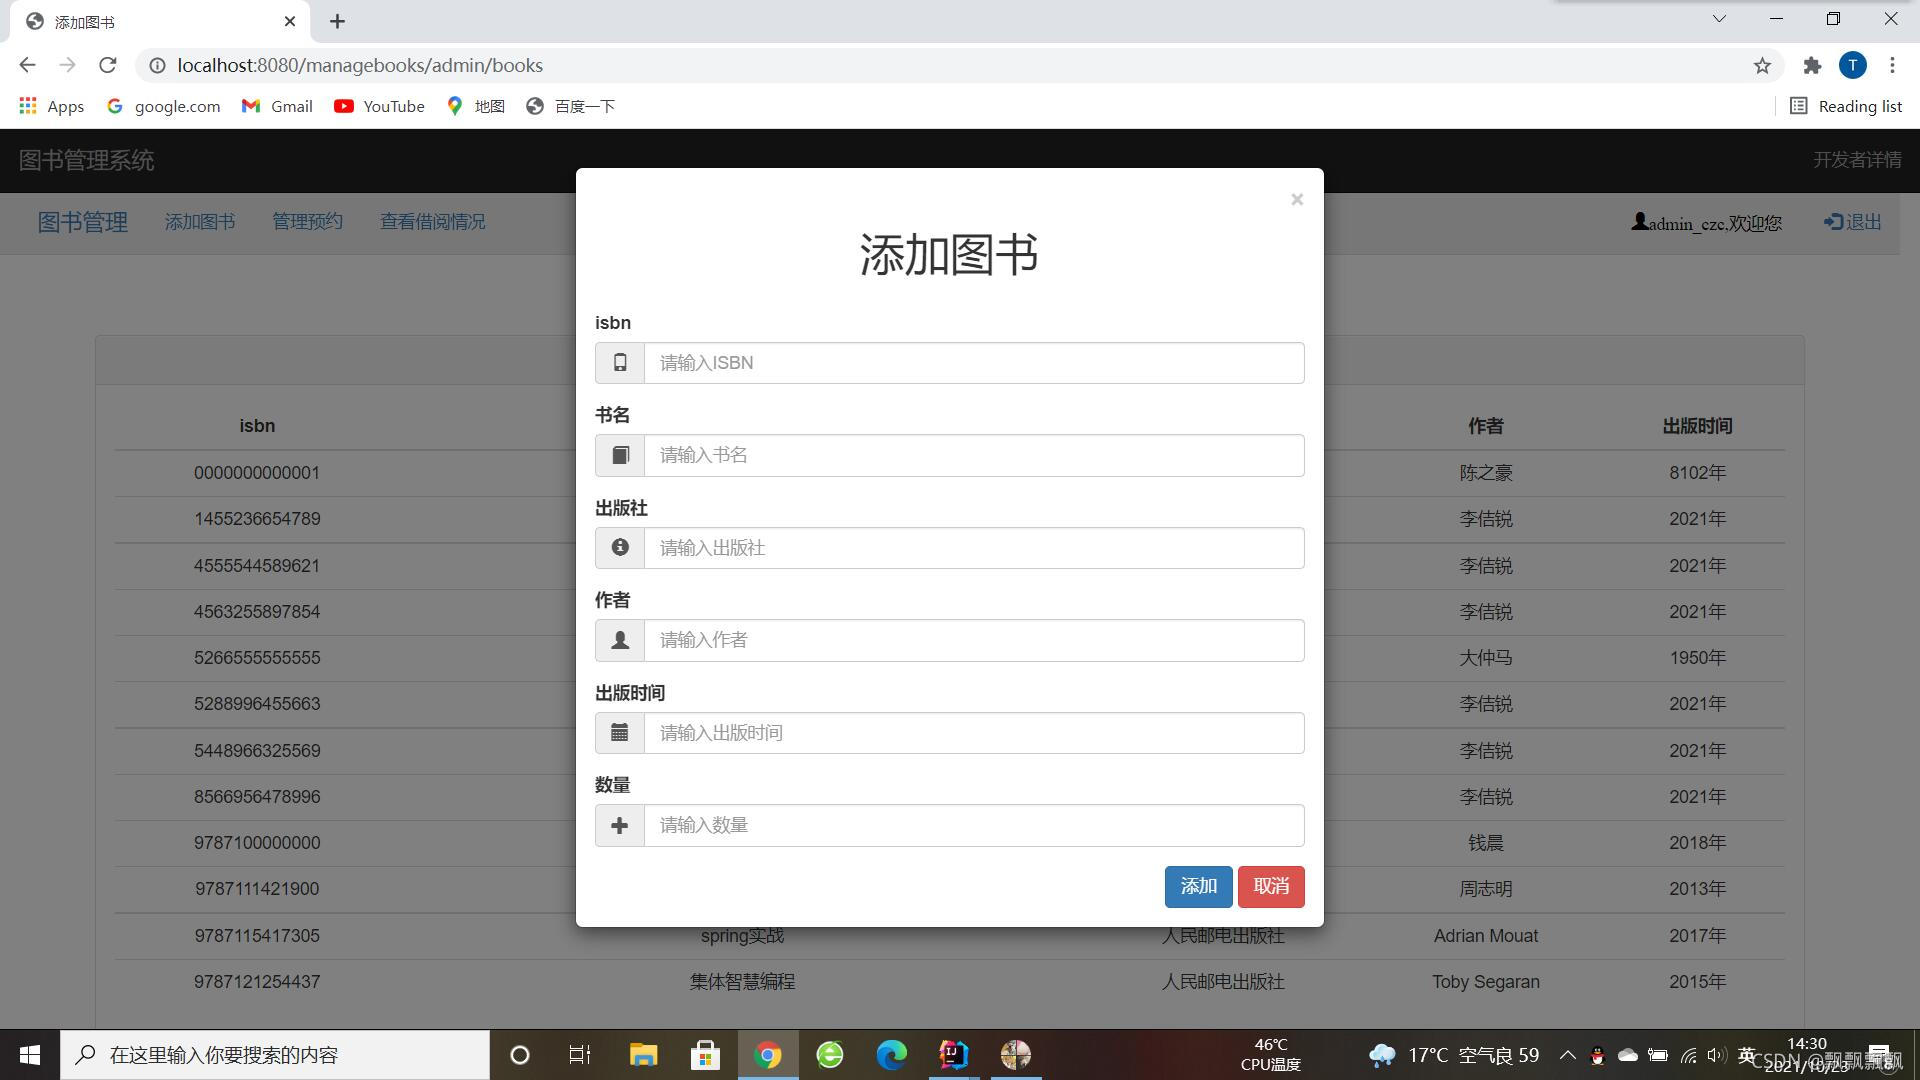
Task: Click the calendar icon beside 出版时间 field
Action: [620, 733]
